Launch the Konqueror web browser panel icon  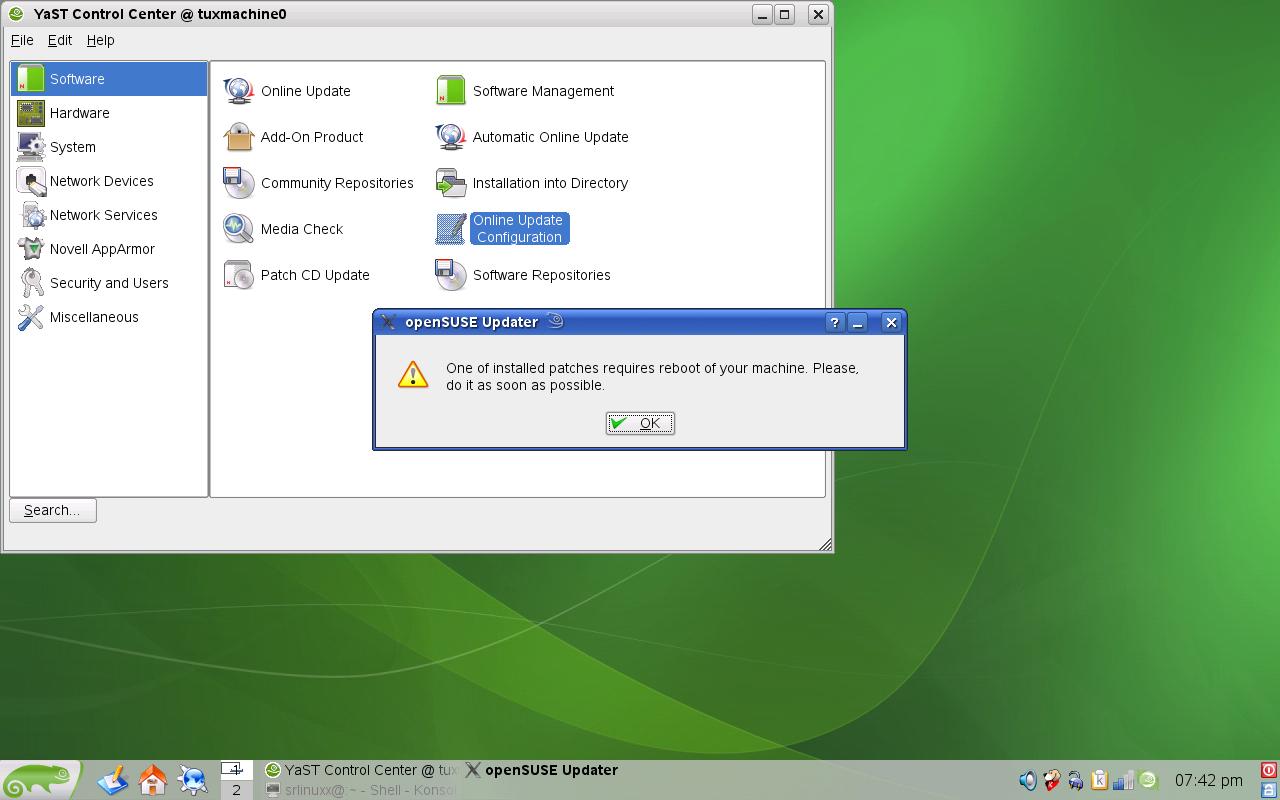pos(193,780)
